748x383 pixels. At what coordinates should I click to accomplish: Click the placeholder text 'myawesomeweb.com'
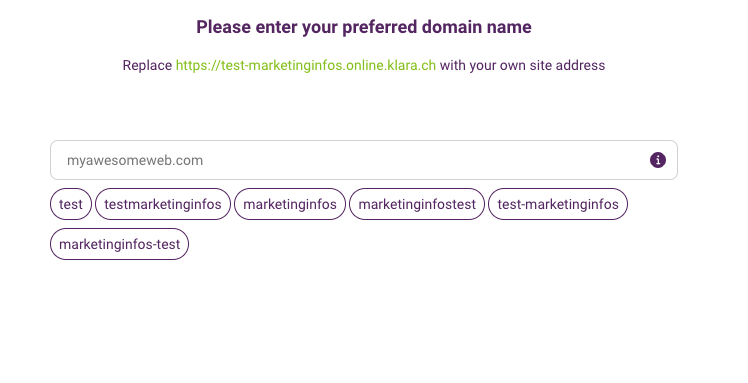click(x=135, y=160)
